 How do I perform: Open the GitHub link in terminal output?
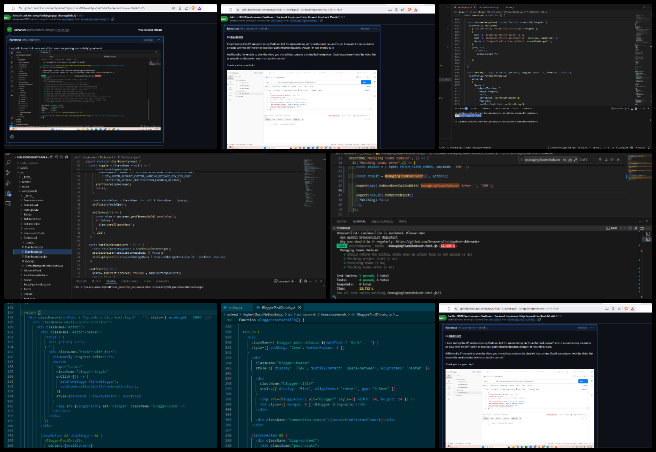coord(437,241)
